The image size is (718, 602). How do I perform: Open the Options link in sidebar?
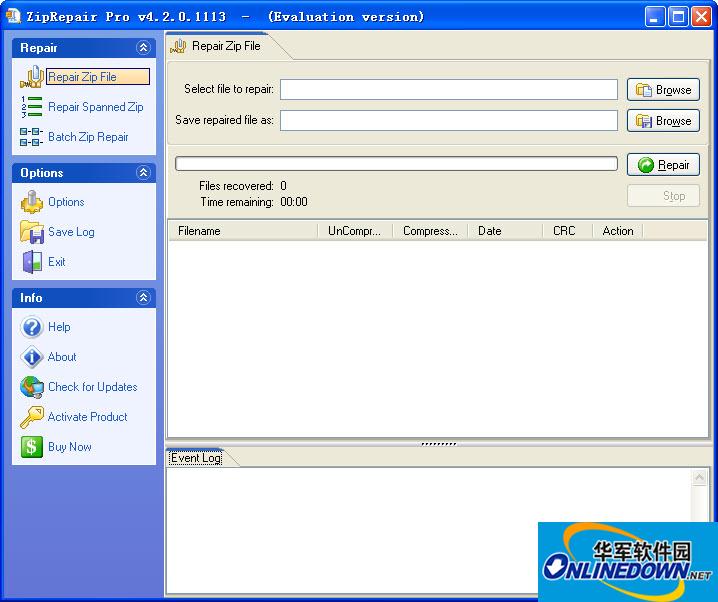click(x=66, y=202)
